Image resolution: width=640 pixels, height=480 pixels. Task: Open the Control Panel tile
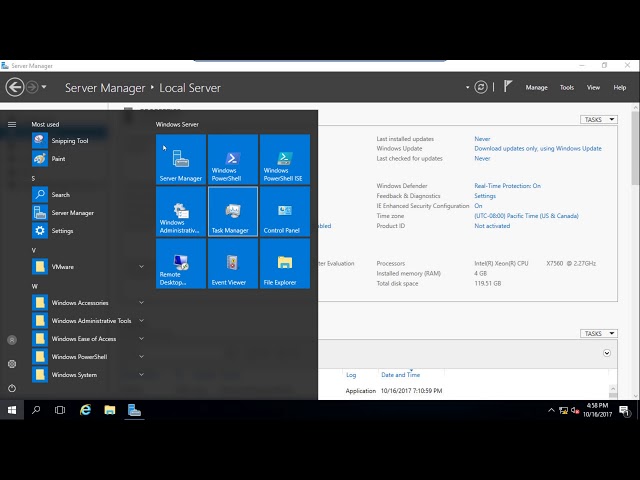coord(285,211)
